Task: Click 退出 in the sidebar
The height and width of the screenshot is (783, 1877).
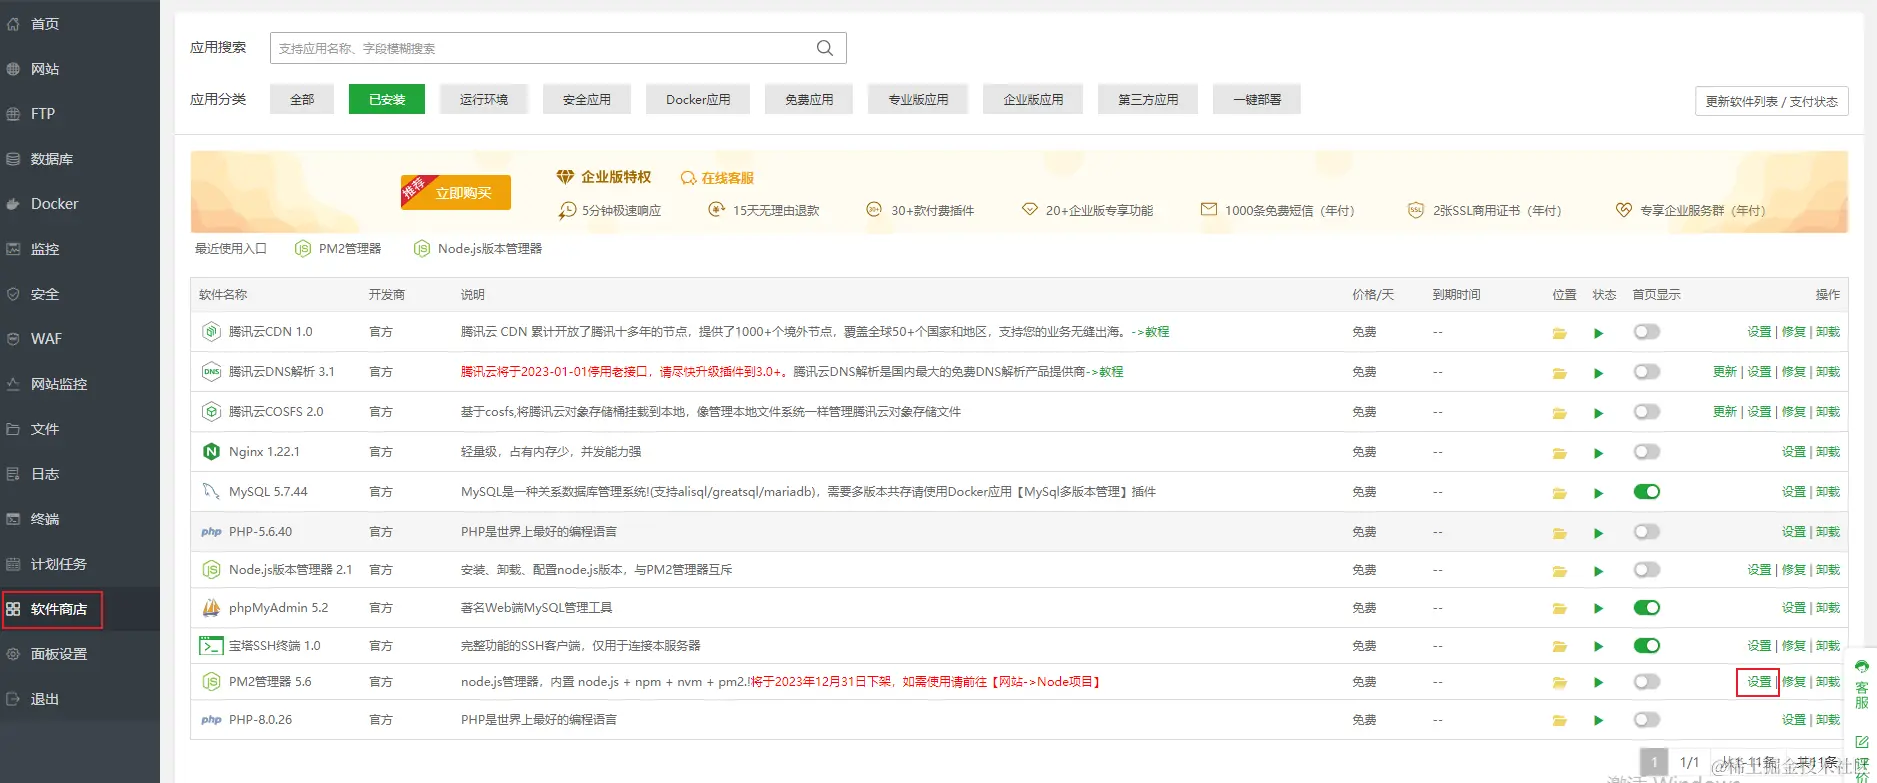Action: point(45,699)
